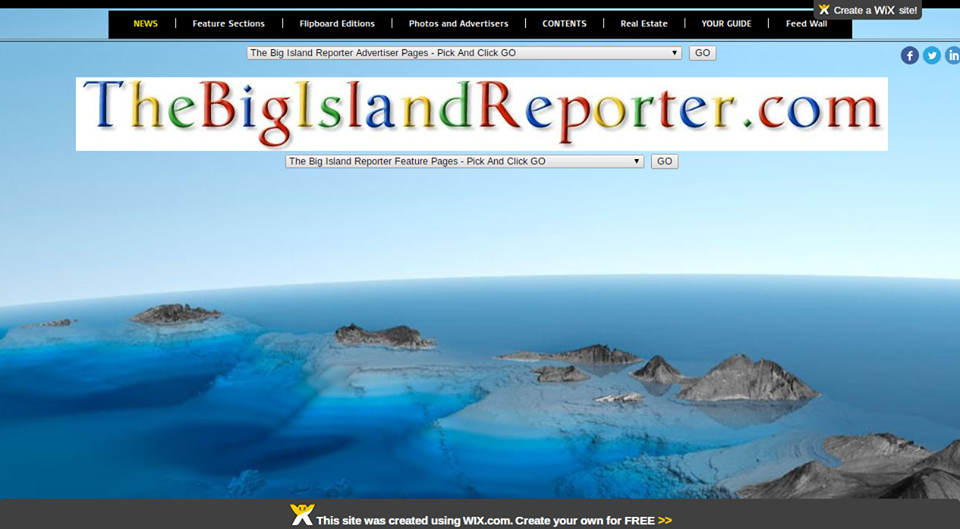Open the Flipboard Editions menu
Screen dimensions: 960x529
point(337,24)
